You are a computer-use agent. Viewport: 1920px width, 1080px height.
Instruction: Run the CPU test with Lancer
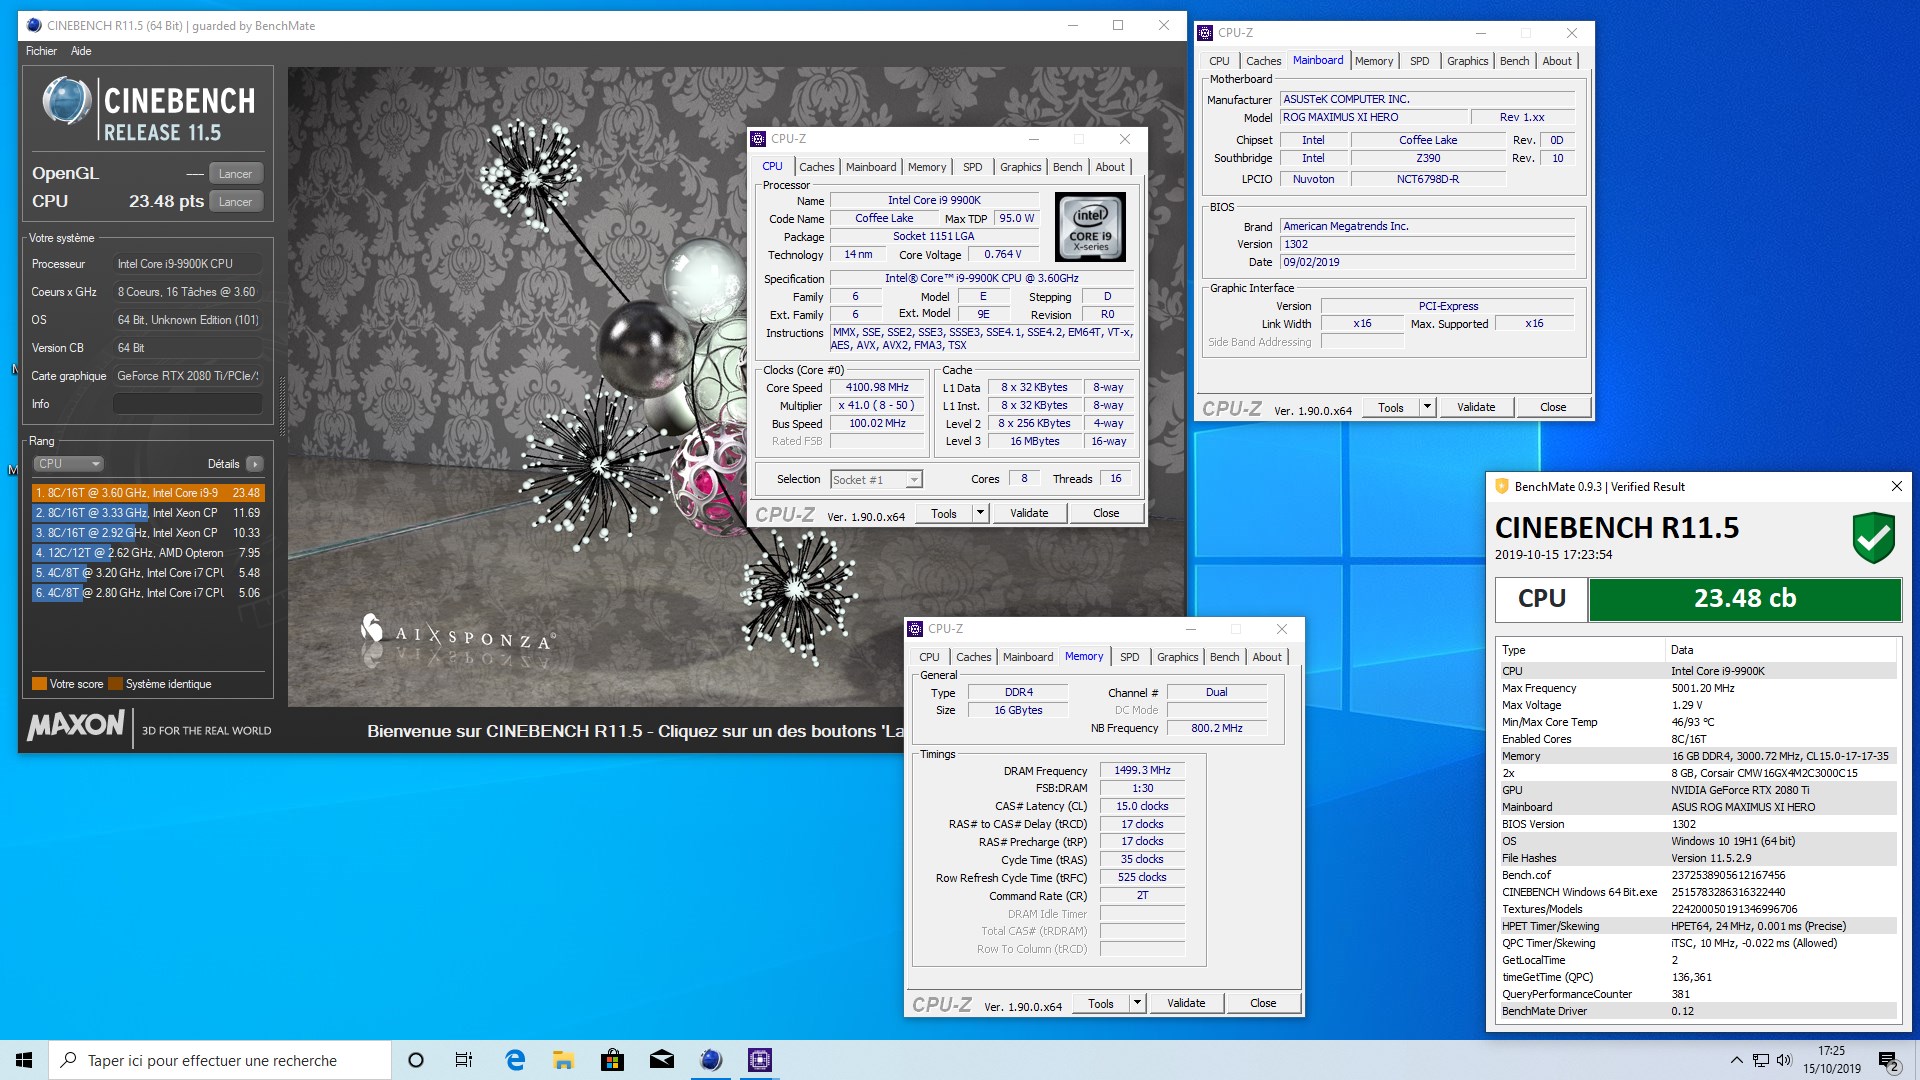236,202
